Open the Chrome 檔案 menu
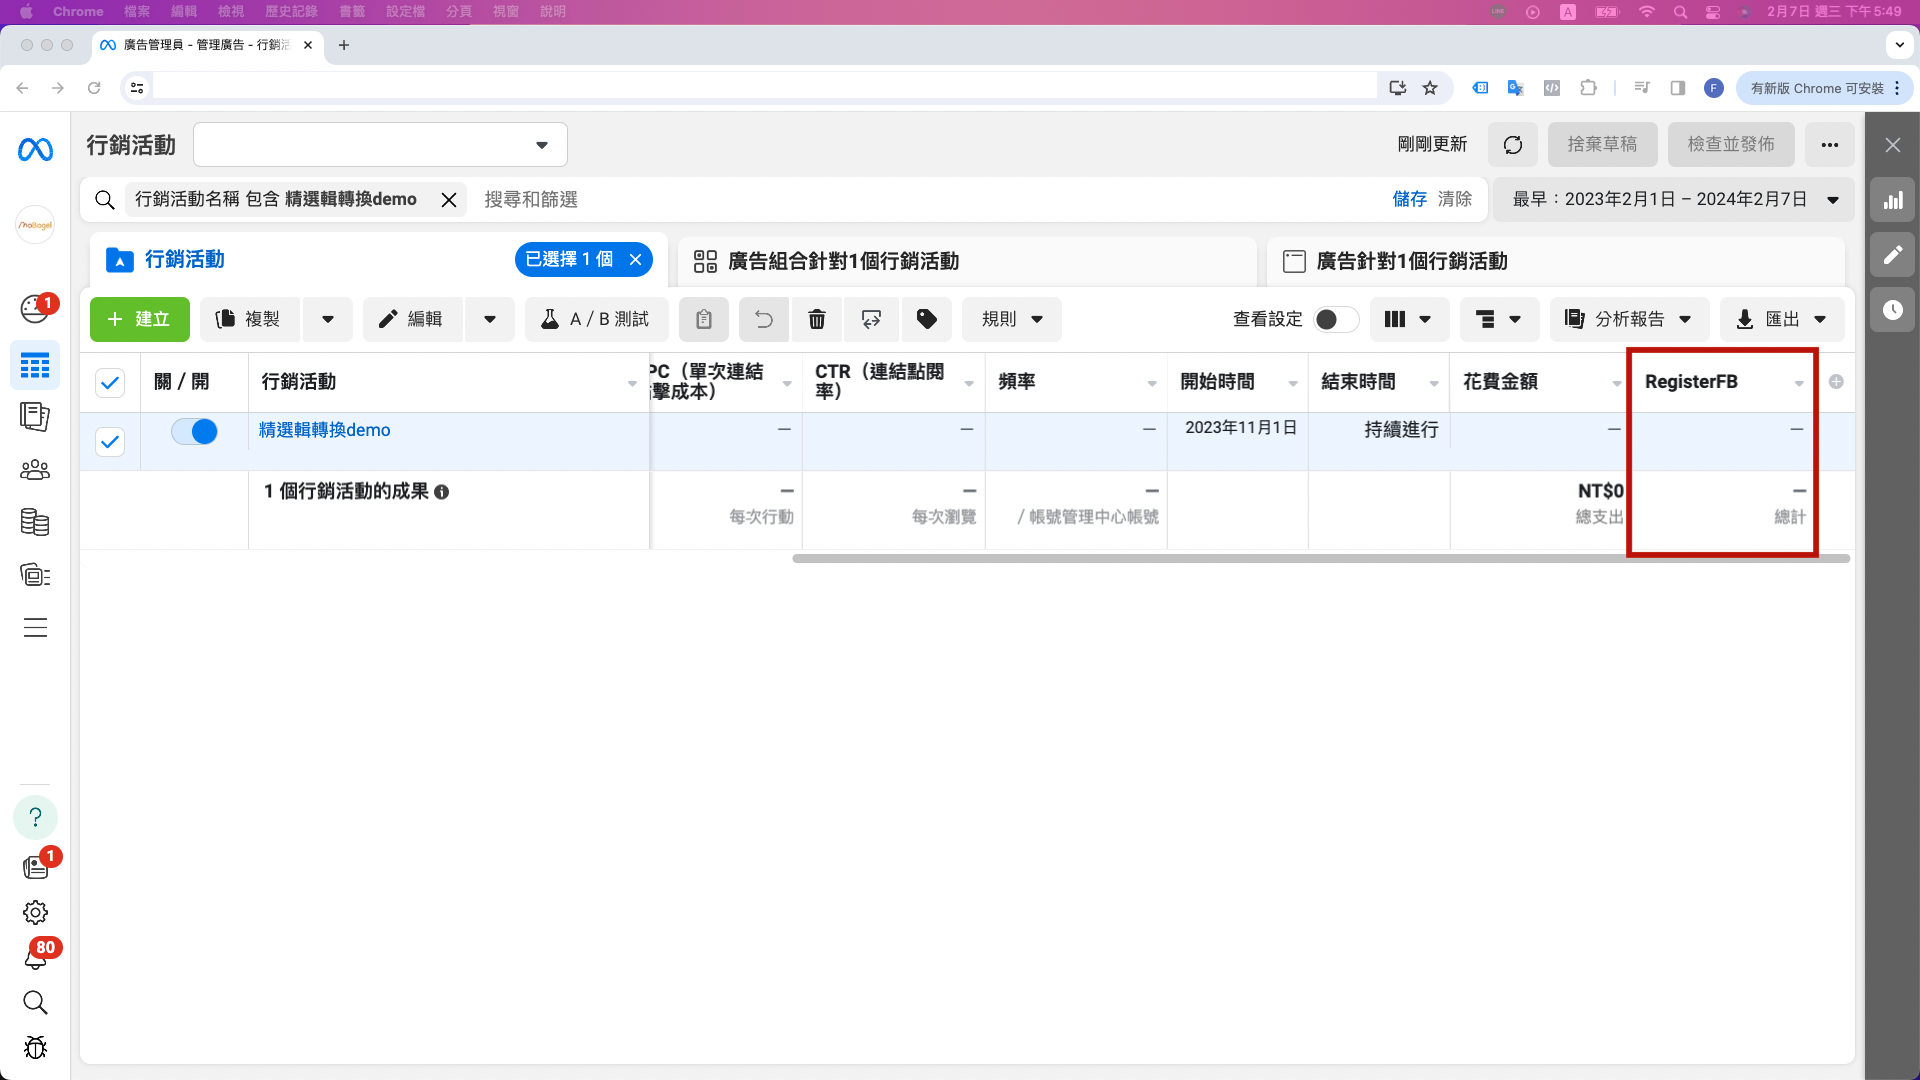Image resolution: width=1920 pixels, height=1080 pixels. 137,11
